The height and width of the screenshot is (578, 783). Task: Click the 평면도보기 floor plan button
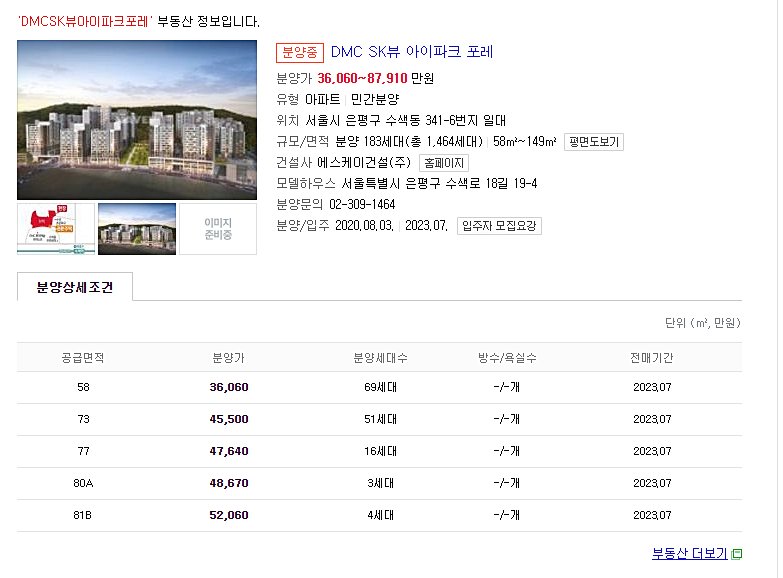pyautogui.click(x=594, y=142)
